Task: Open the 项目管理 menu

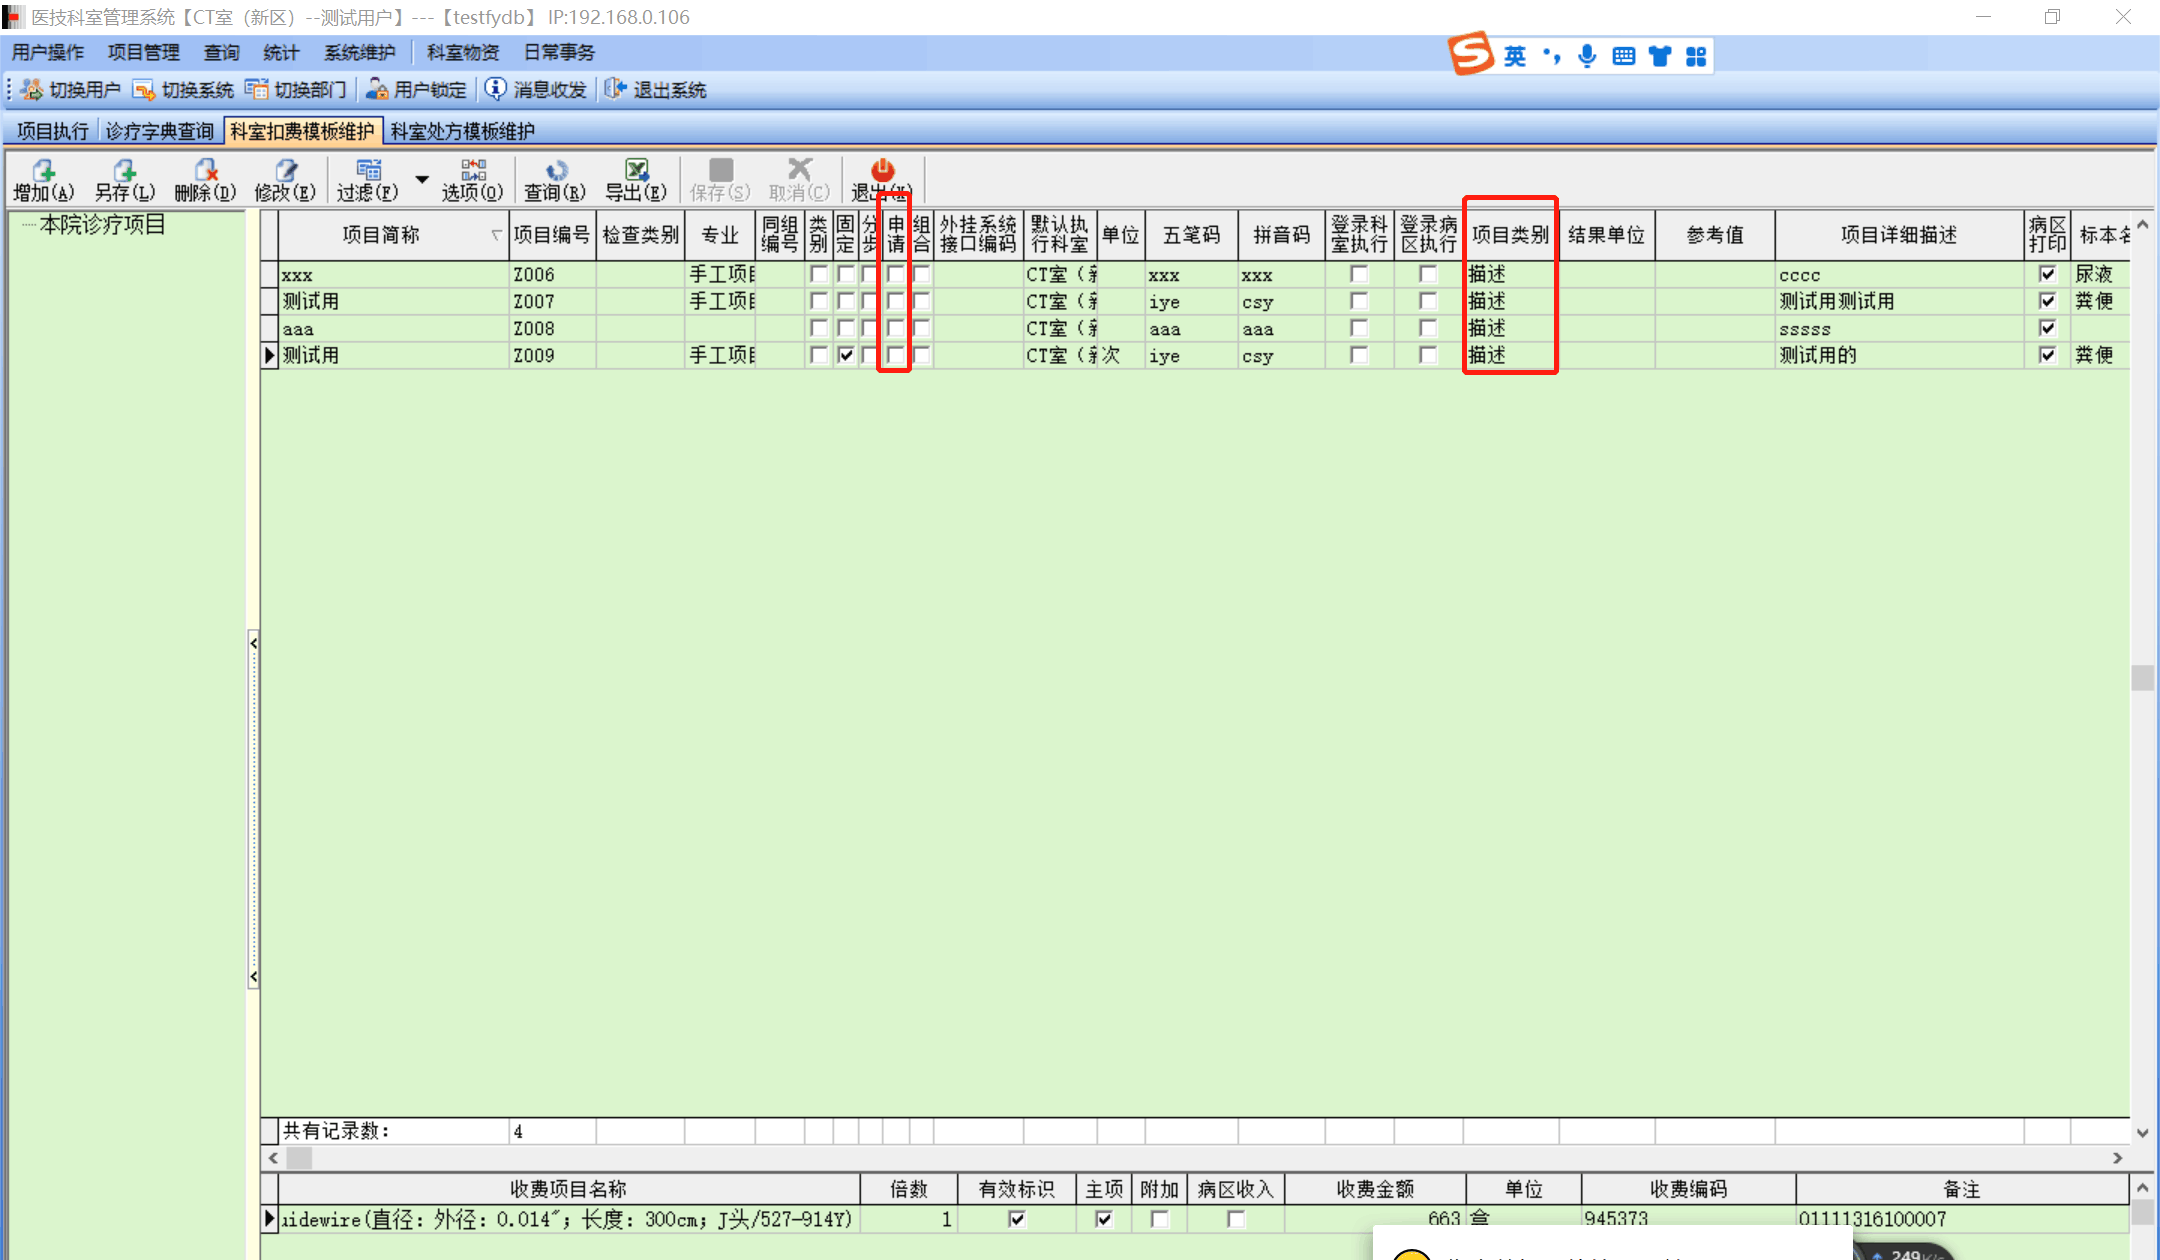Action: (143, 52)
